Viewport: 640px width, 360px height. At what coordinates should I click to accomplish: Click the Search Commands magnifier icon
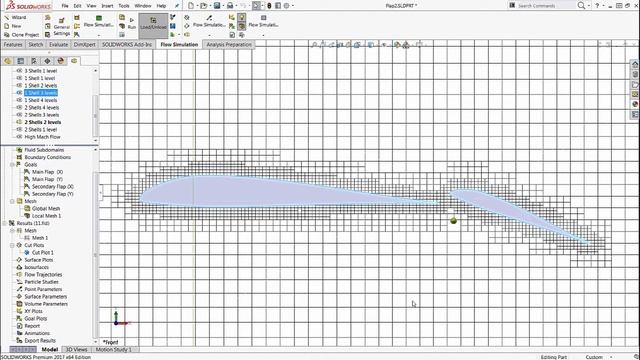[581, 6]
